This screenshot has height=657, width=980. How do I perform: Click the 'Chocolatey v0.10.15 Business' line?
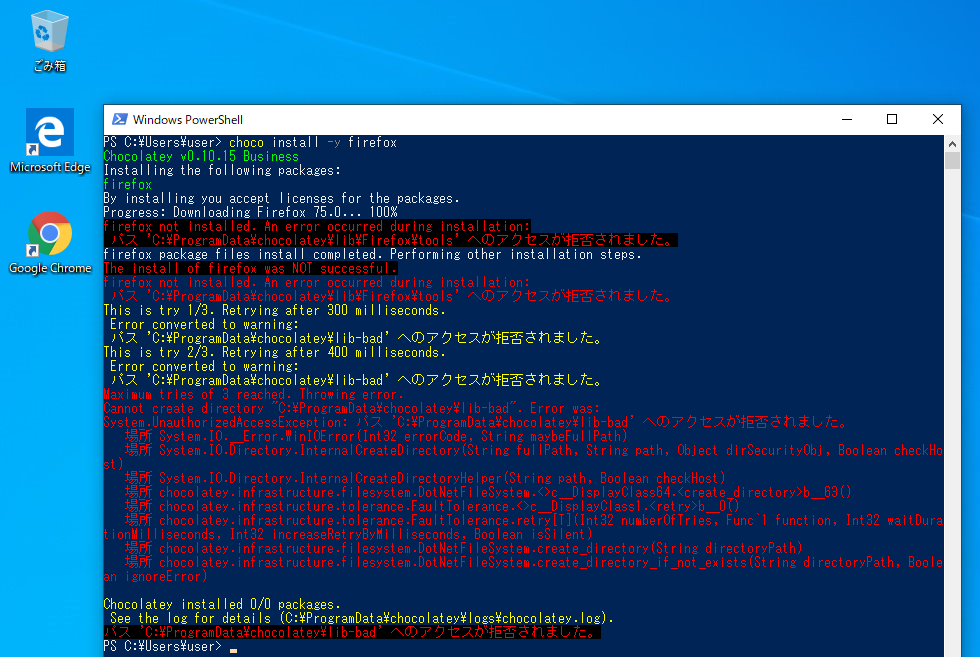click(201, 156)
